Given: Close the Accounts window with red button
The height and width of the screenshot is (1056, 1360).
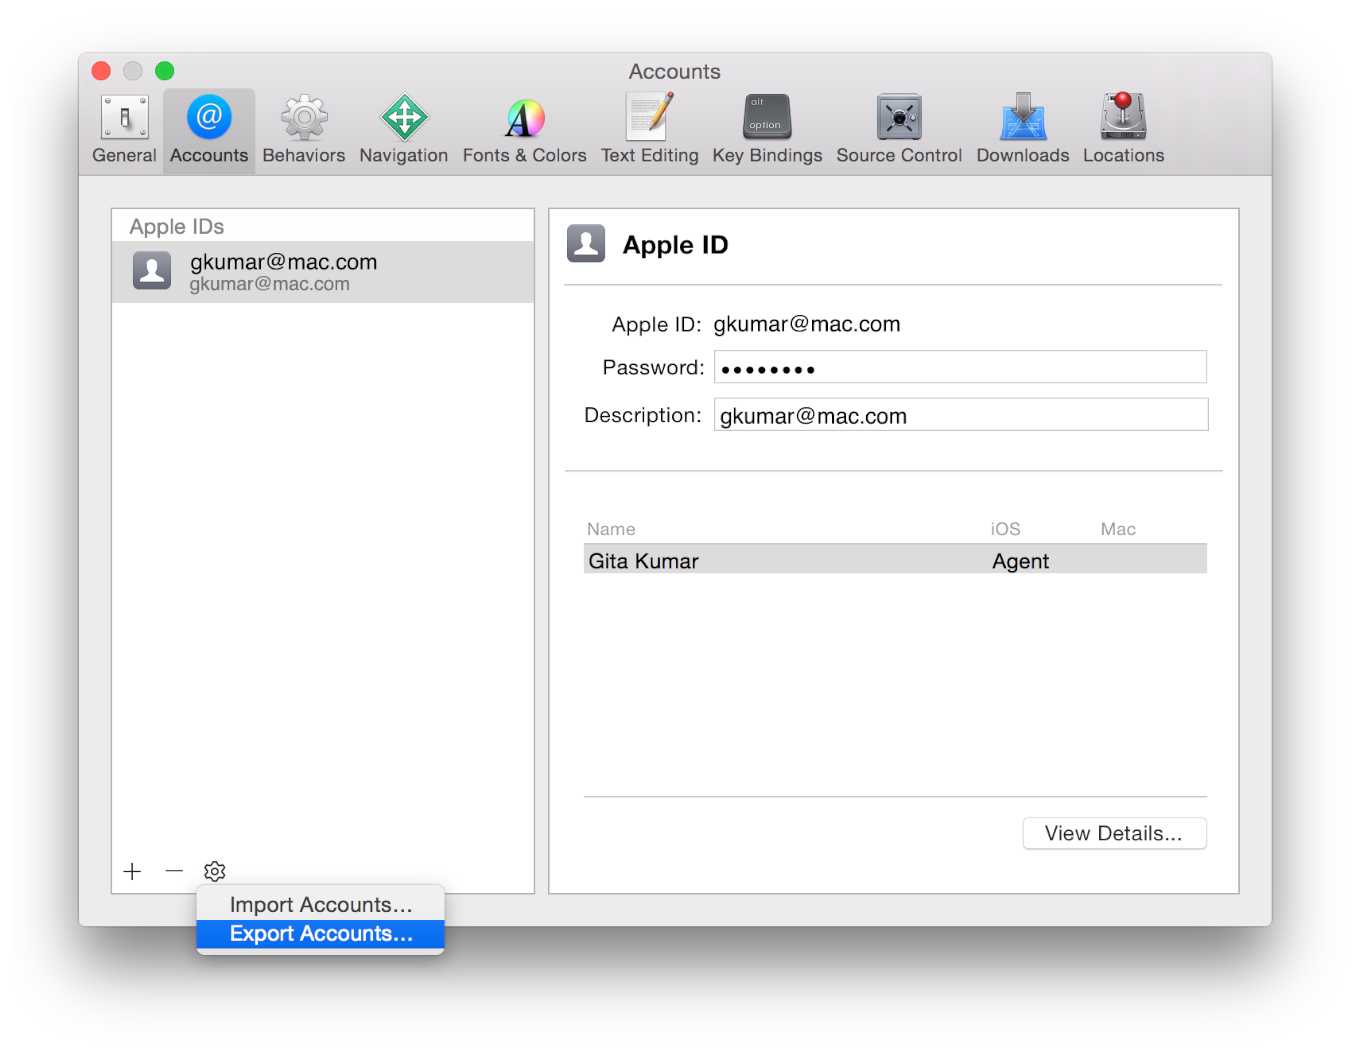Looking at the screenshot, I should (x=101, y=71).
